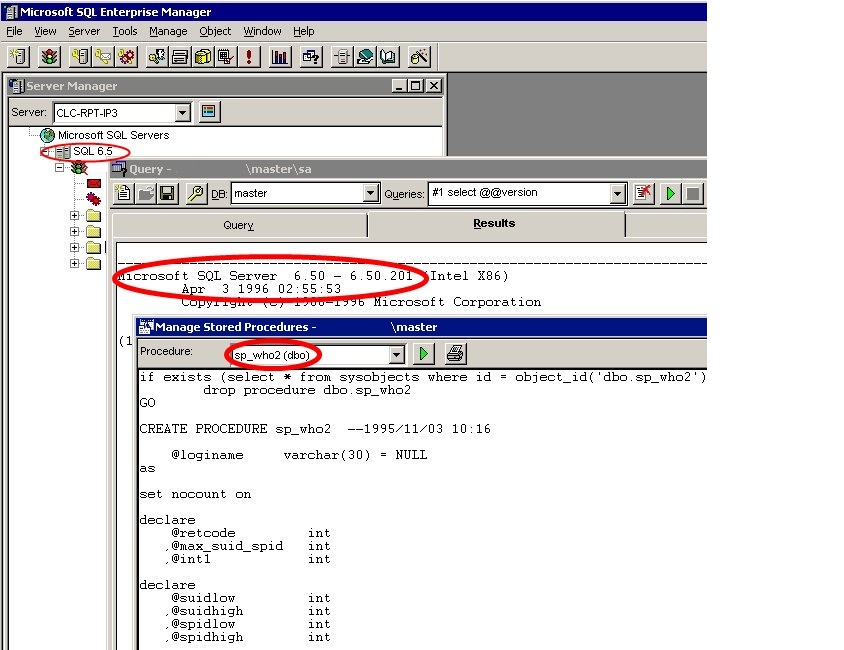The width and height of the screenshot is (844, 650).
Task: Click the CREATE PROCEDURE sp_who2 line
Action: [315, 429]
